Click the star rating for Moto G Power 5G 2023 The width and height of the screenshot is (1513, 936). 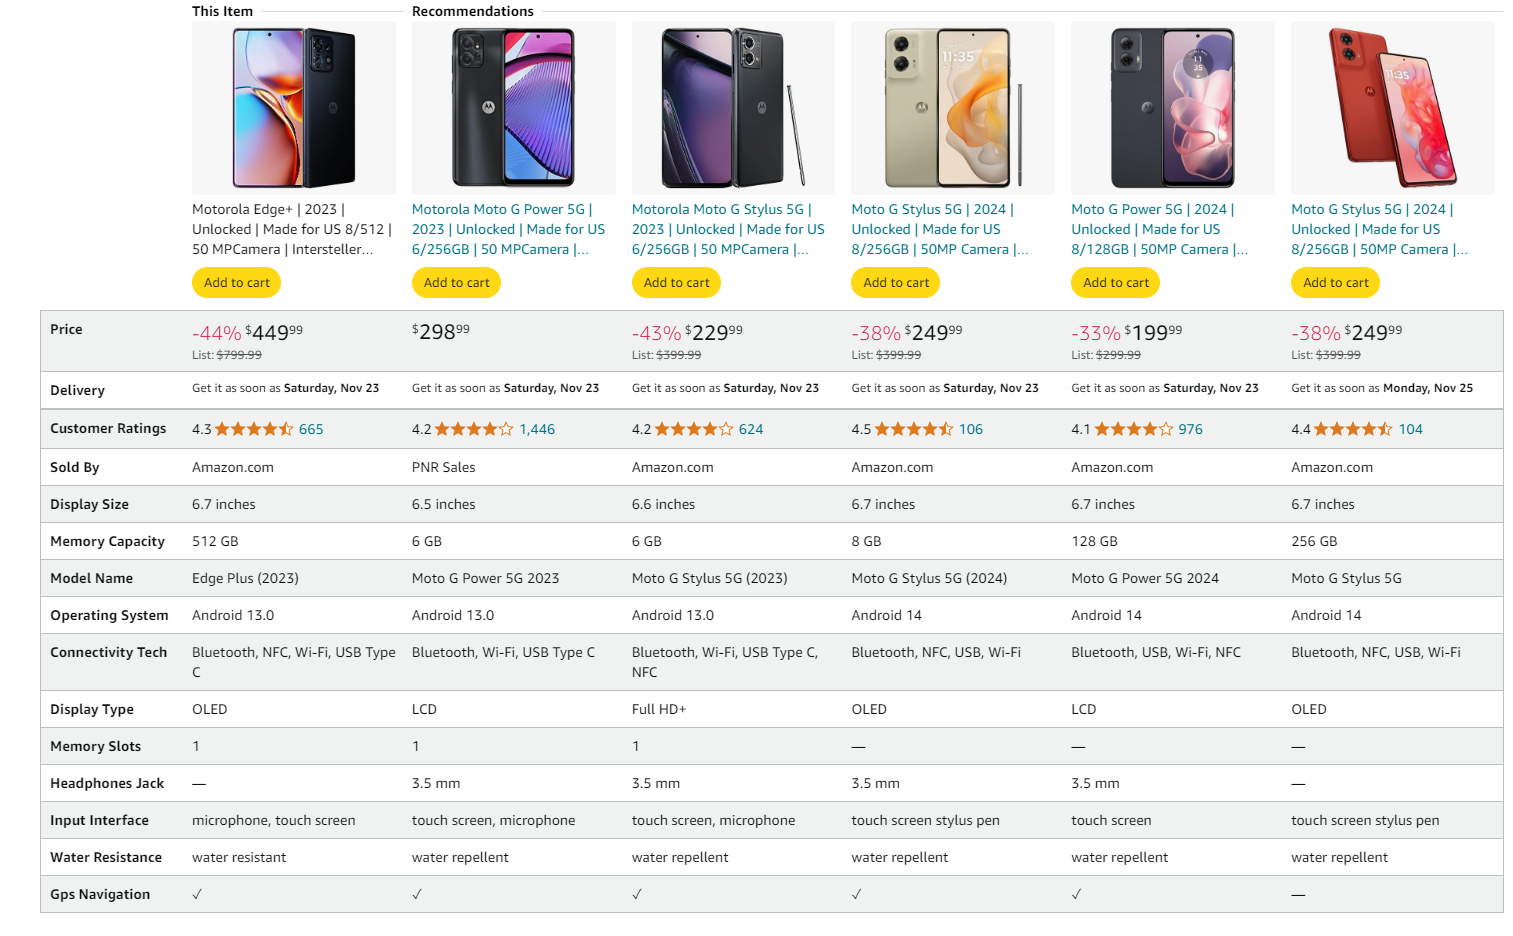[x=474, y=429]
